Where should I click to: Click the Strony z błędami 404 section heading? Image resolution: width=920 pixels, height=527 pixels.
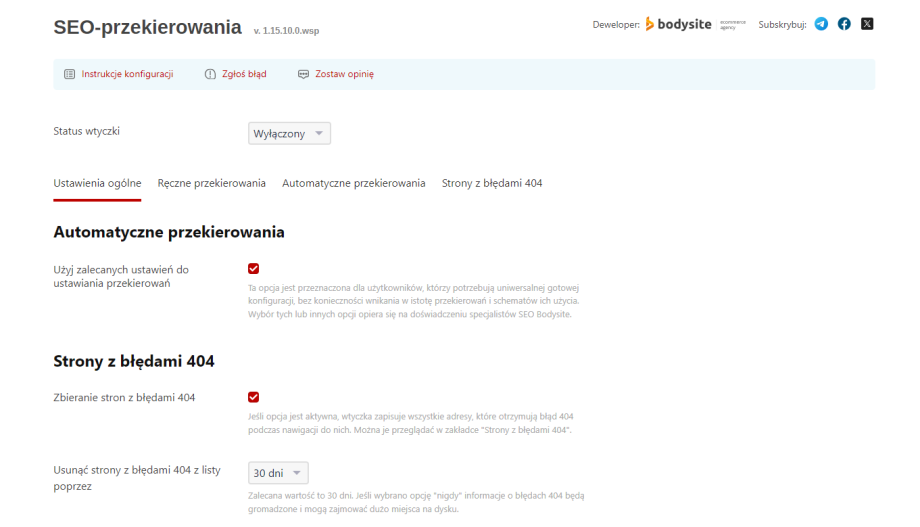(x=134, y=361)
